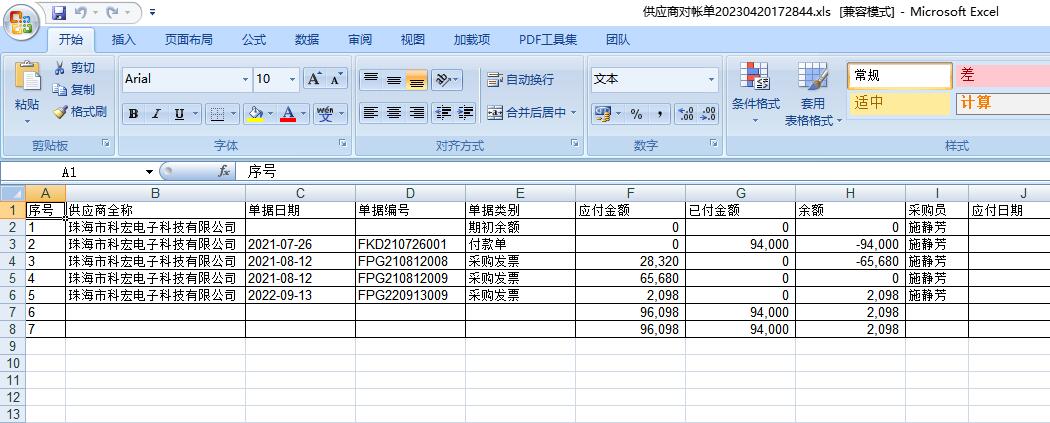The image size is (1050, 423).
Task: Apply the 适中 cell style
Action: (x=899, y=102)
